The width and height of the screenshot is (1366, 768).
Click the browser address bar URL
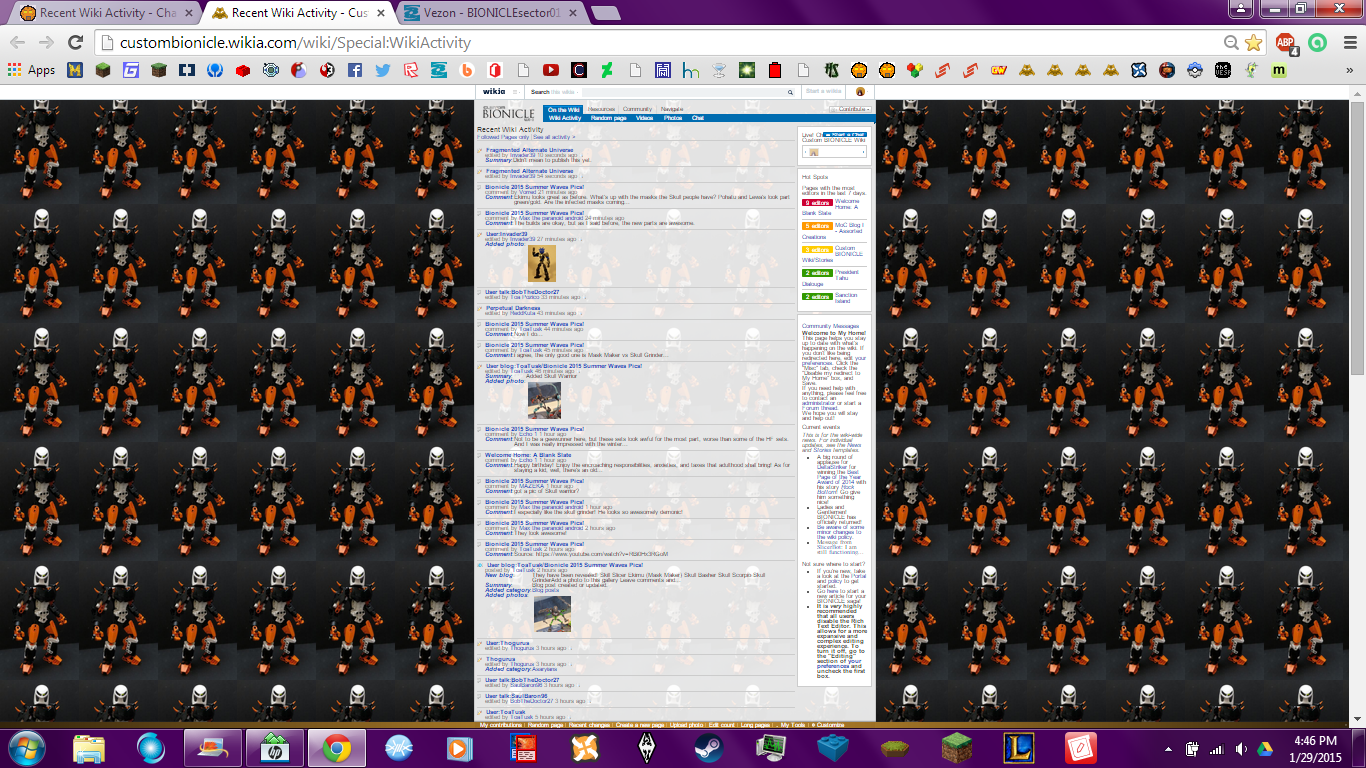295,42
